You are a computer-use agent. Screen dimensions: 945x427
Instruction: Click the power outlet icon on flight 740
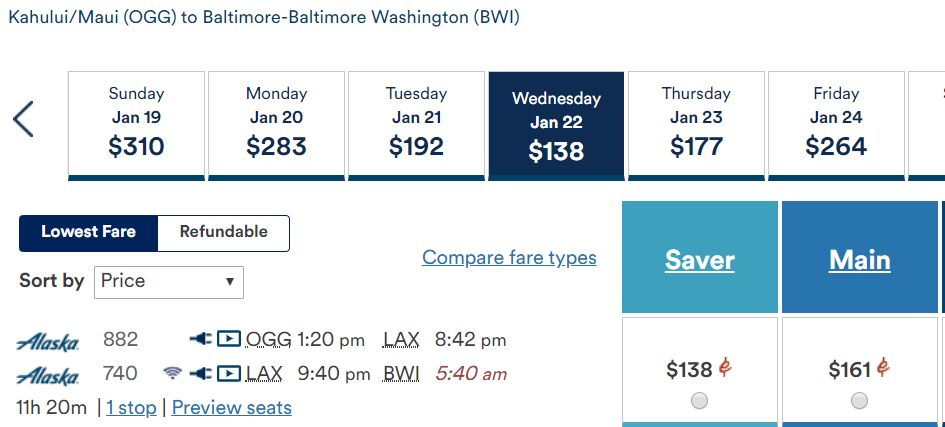[x=200, y=374]
